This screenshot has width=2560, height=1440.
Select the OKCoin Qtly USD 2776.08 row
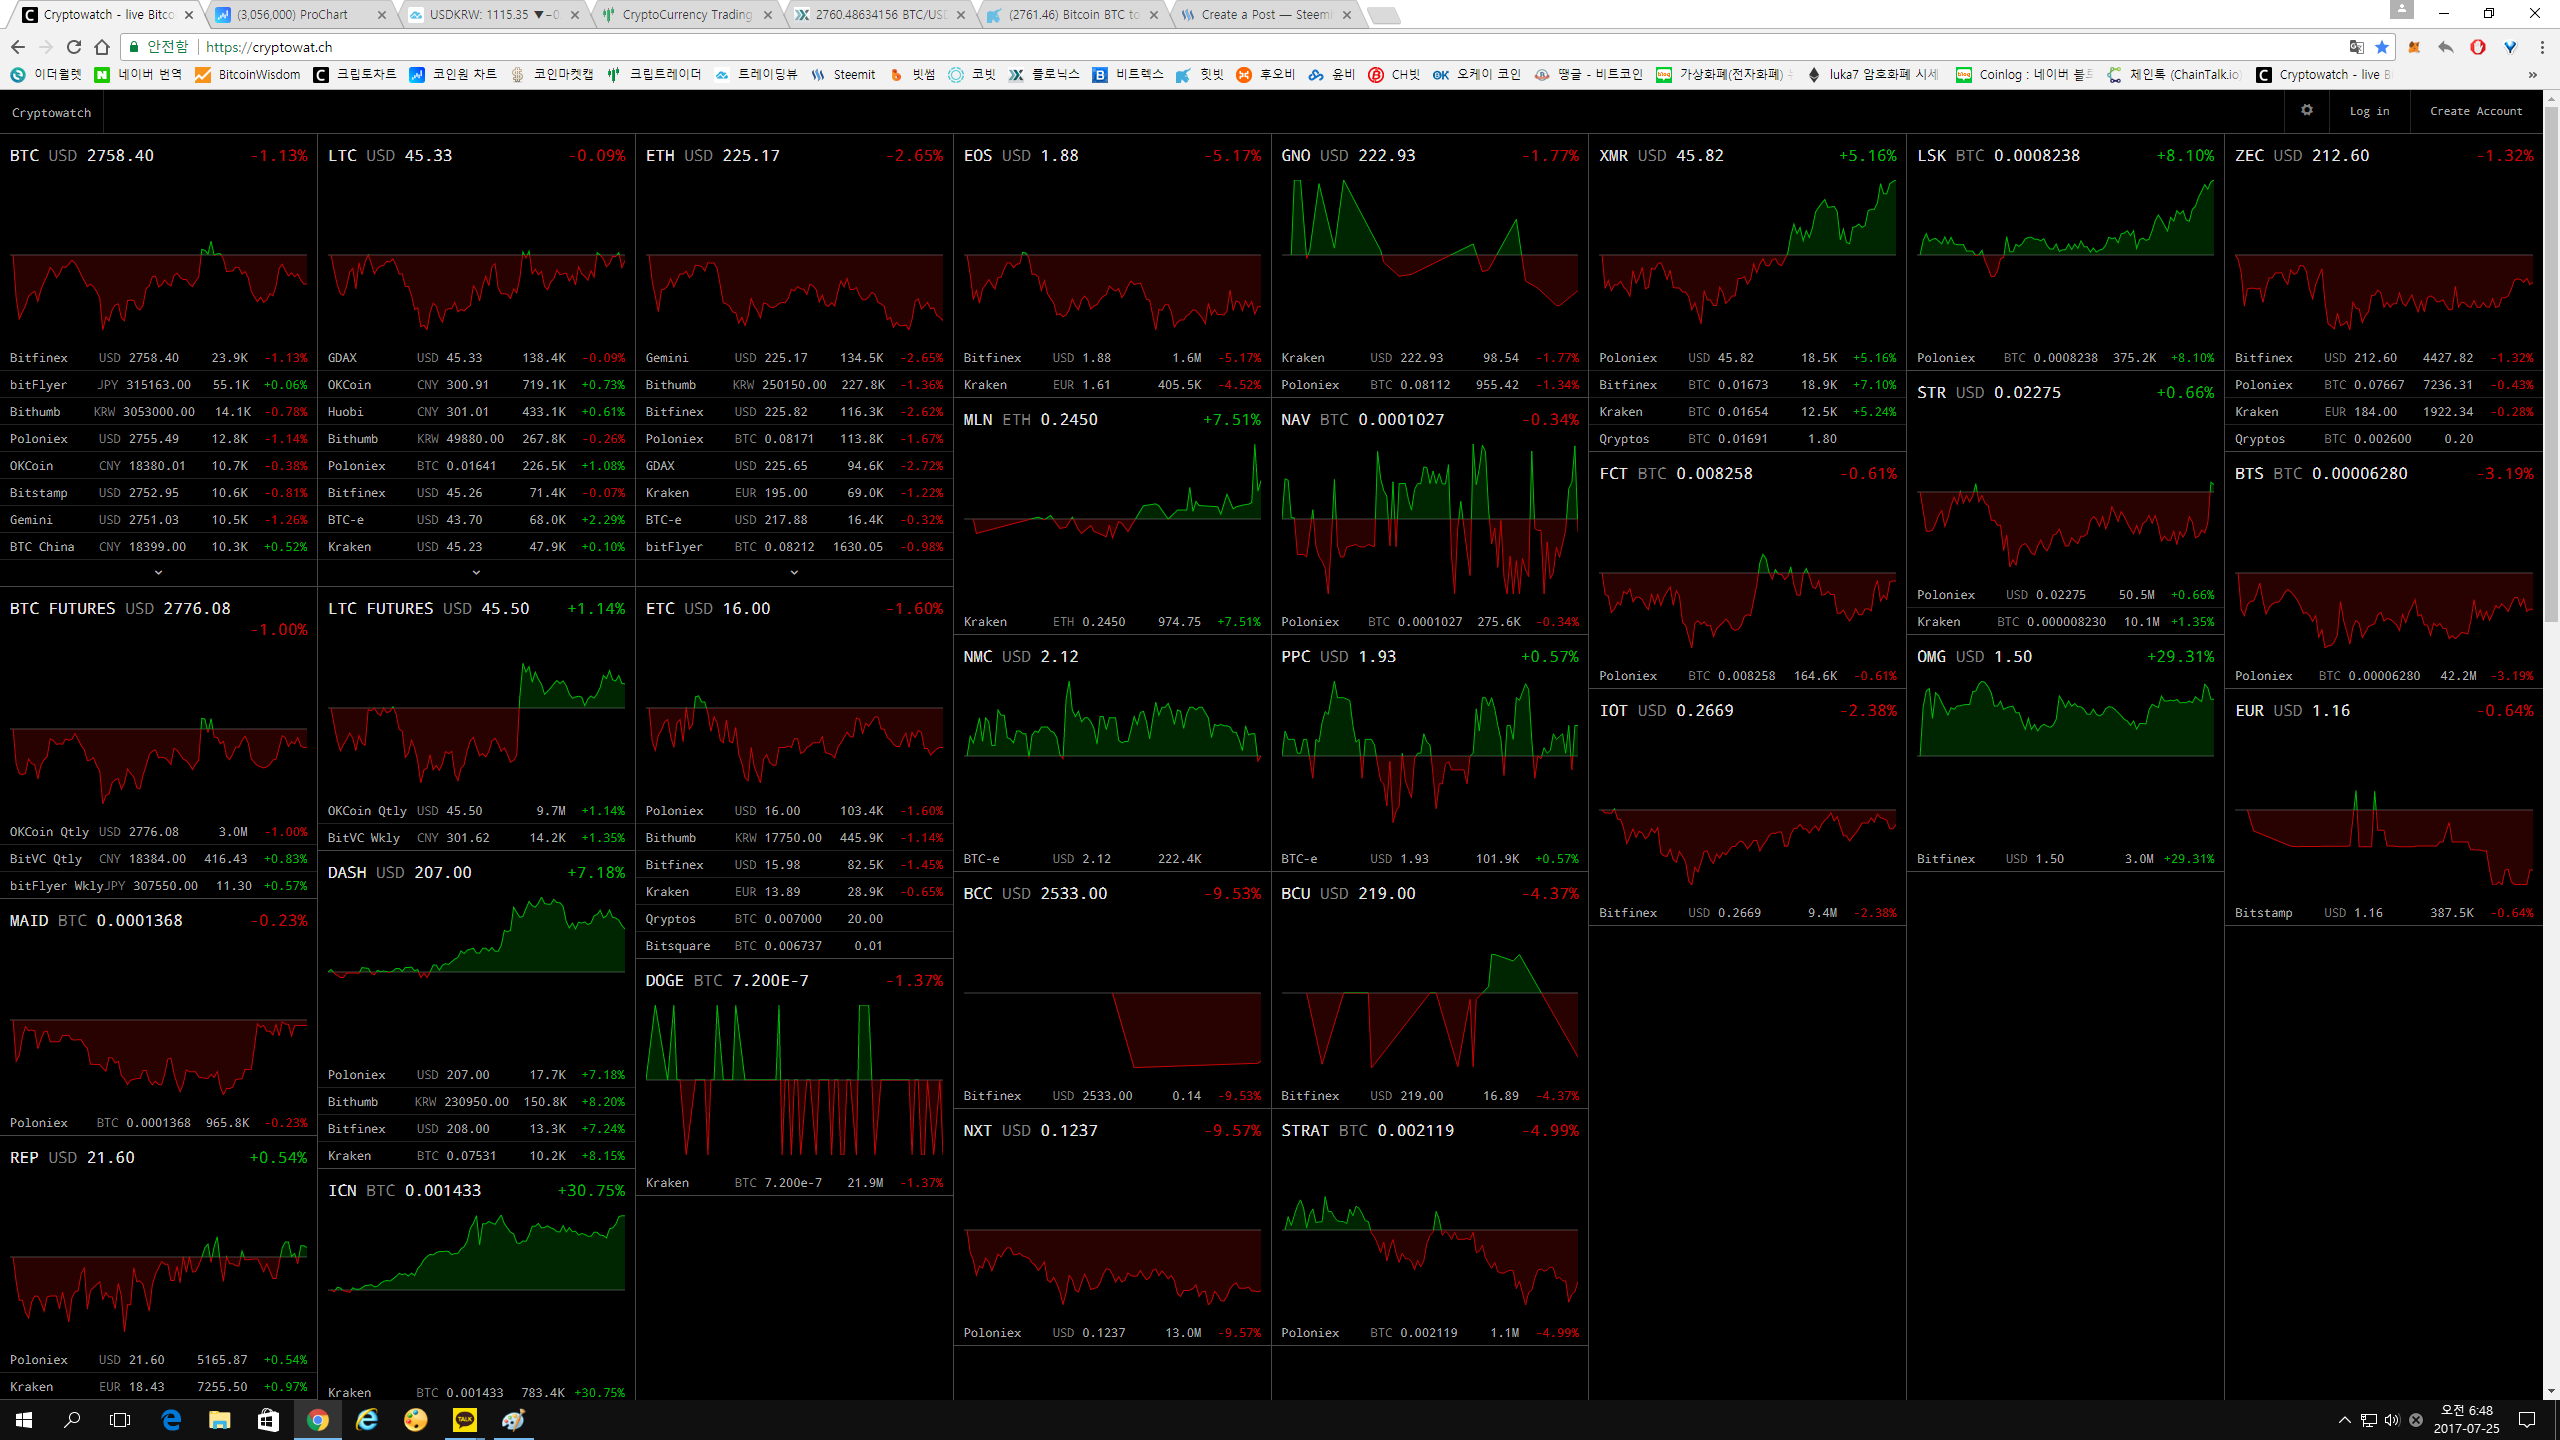tap(158, 832)
